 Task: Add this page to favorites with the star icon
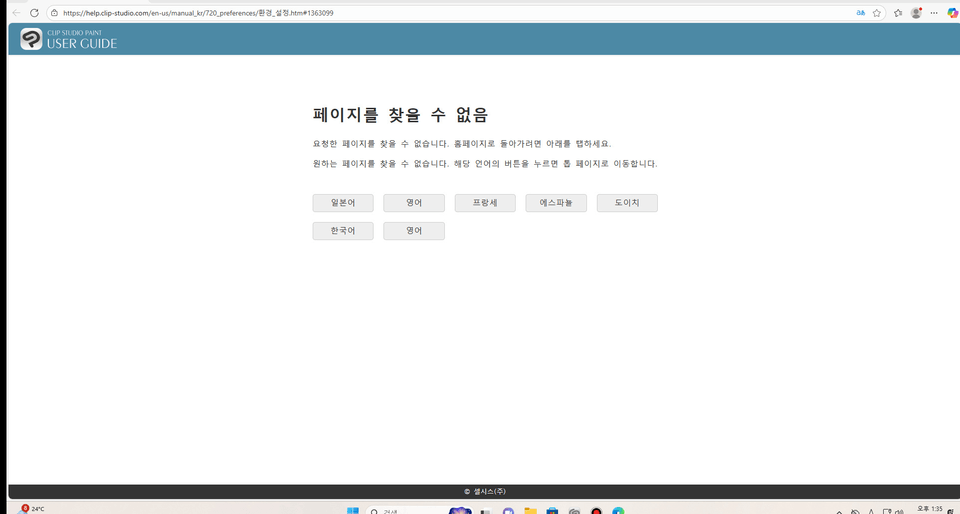coord(876,13)
